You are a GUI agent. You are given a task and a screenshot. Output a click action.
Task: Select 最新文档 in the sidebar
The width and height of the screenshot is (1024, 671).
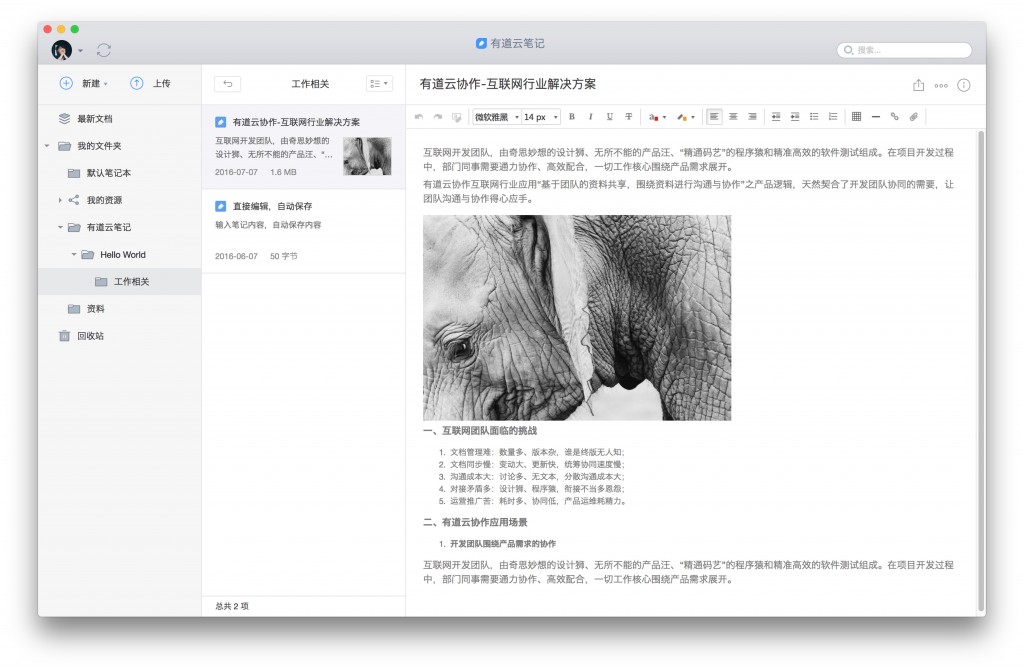point(94,118)
